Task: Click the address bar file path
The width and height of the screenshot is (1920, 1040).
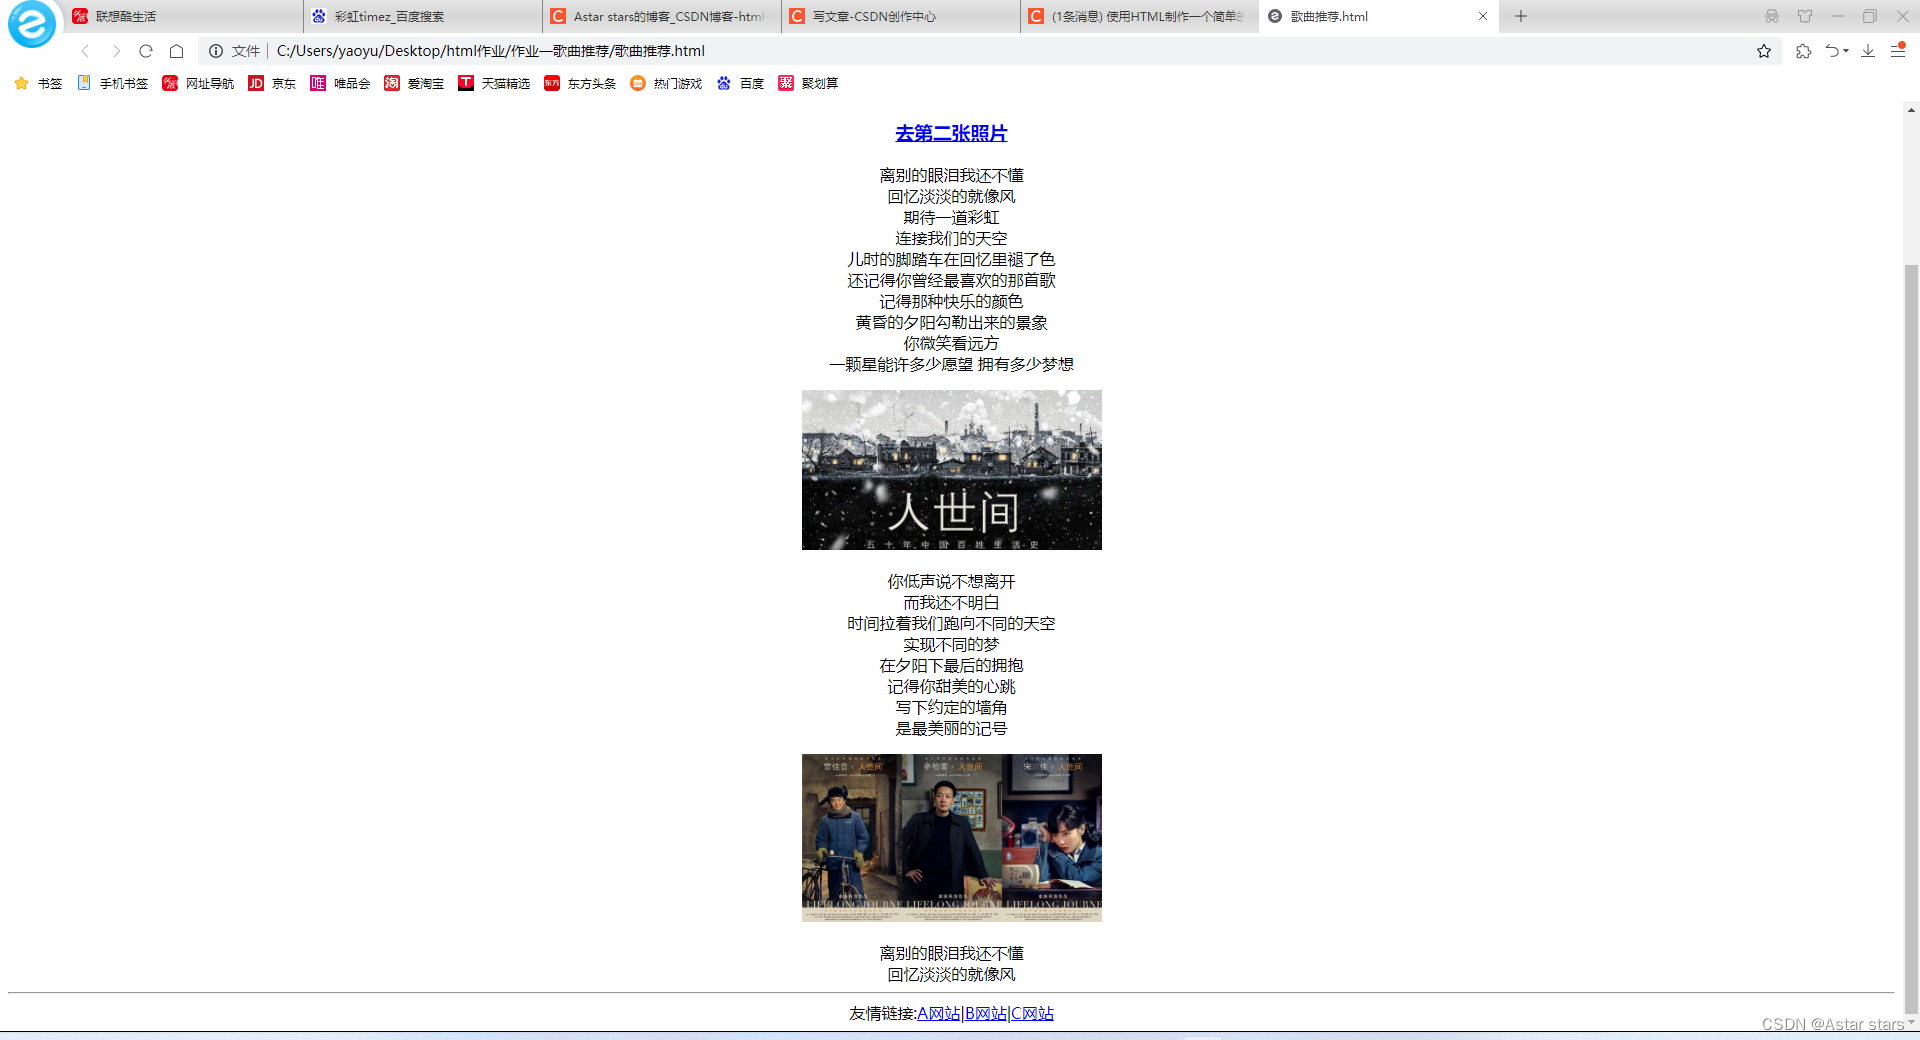Action: click(491, 51)
